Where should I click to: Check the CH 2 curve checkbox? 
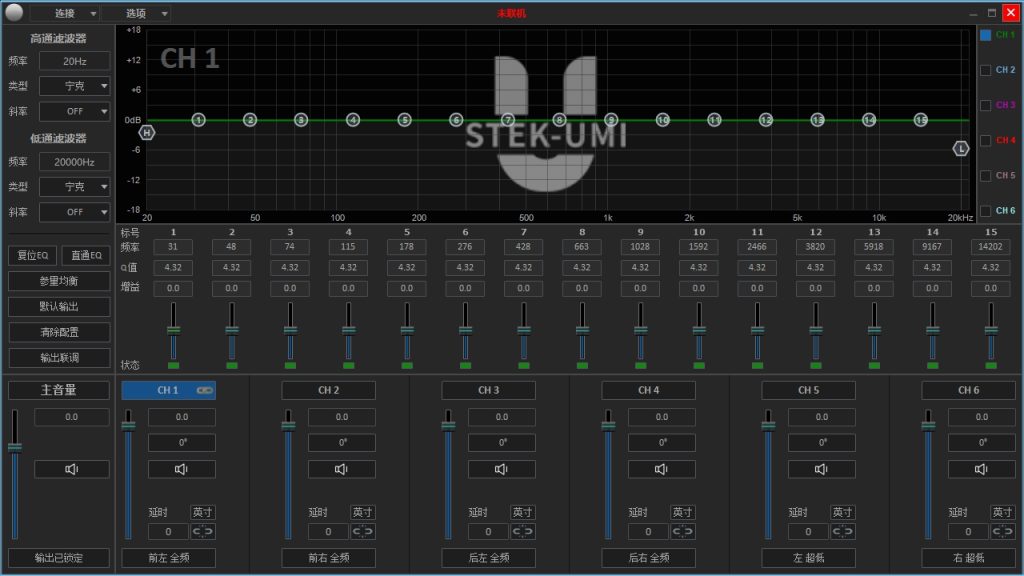[x=985, y=71]
